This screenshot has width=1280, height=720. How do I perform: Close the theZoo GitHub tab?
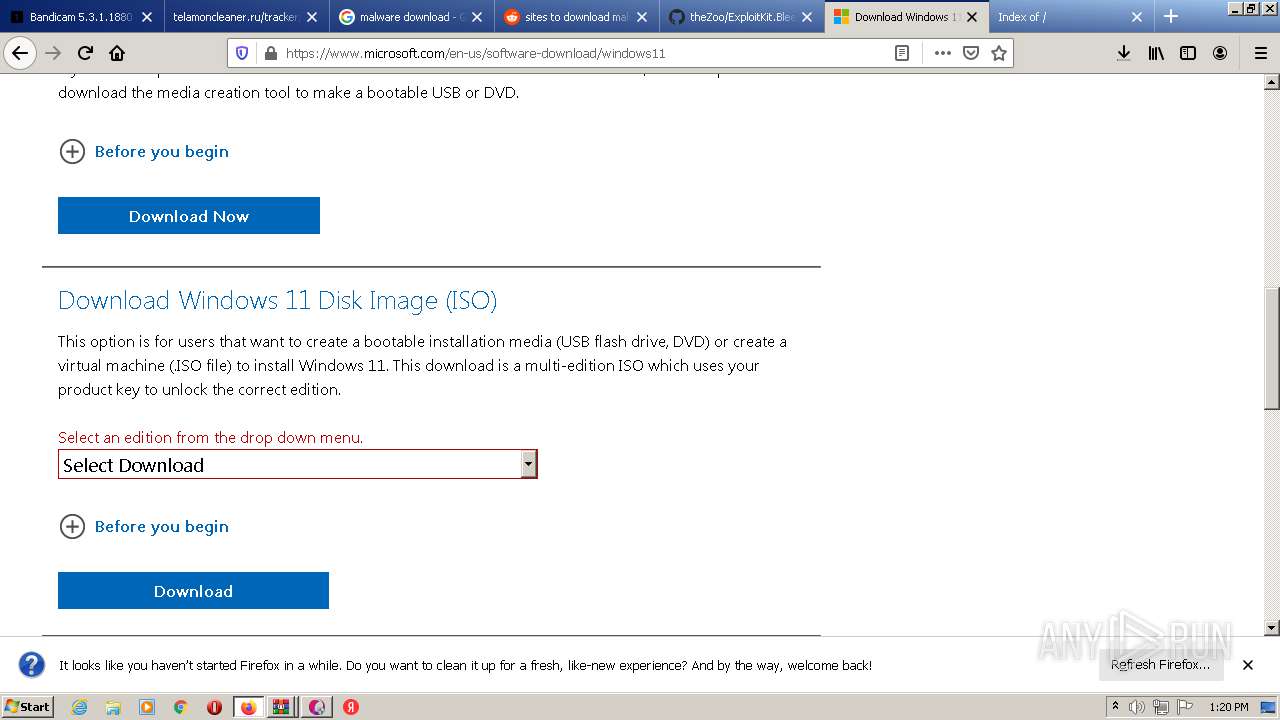point(807,17)
